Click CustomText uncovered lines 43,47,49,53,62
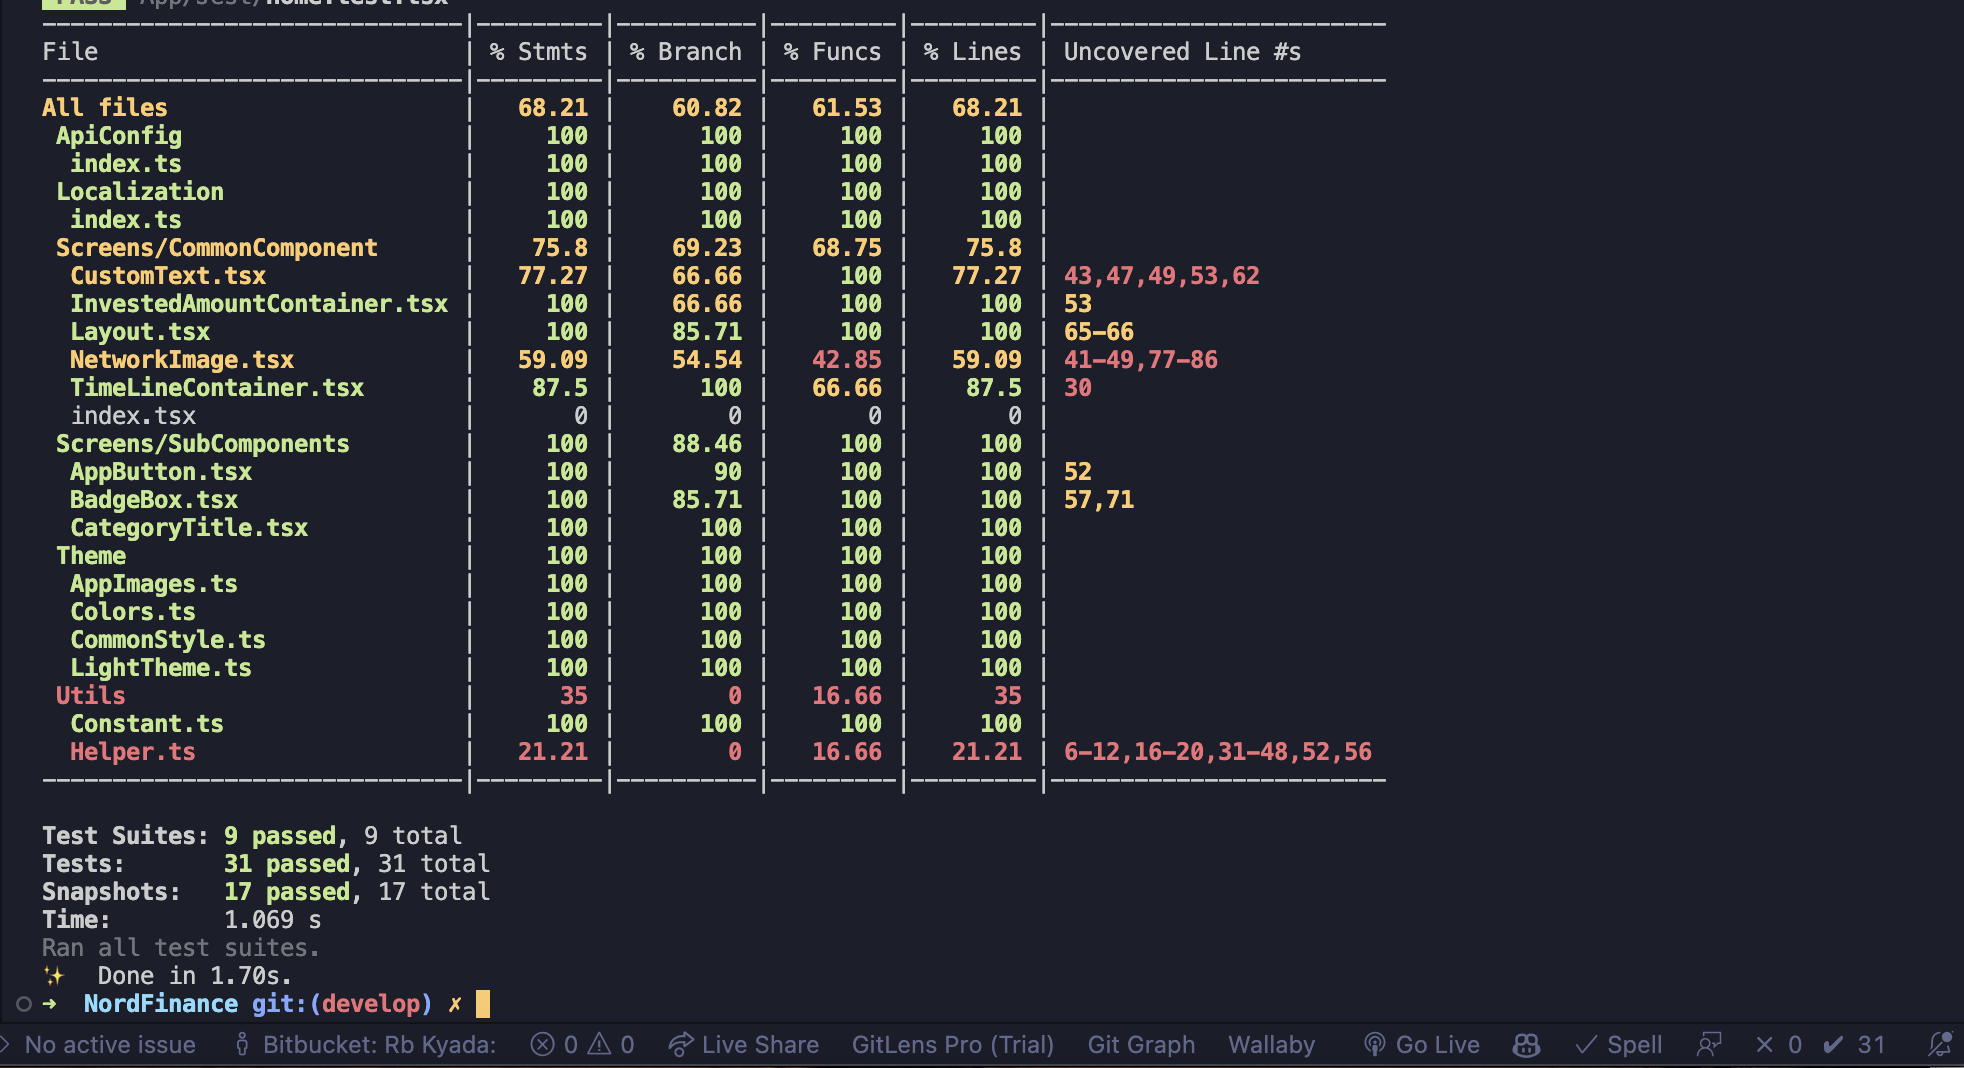The image size is (1964, 1068). tap(1161, 276)
